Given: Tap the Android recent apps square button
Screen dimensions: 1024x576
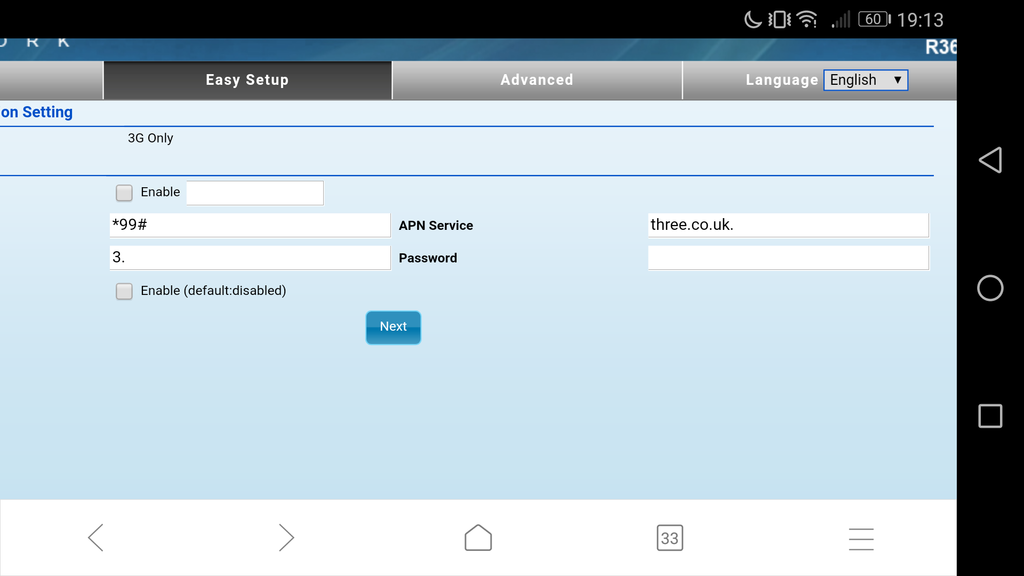Looking at the screenshot, I should pos(990,416).
